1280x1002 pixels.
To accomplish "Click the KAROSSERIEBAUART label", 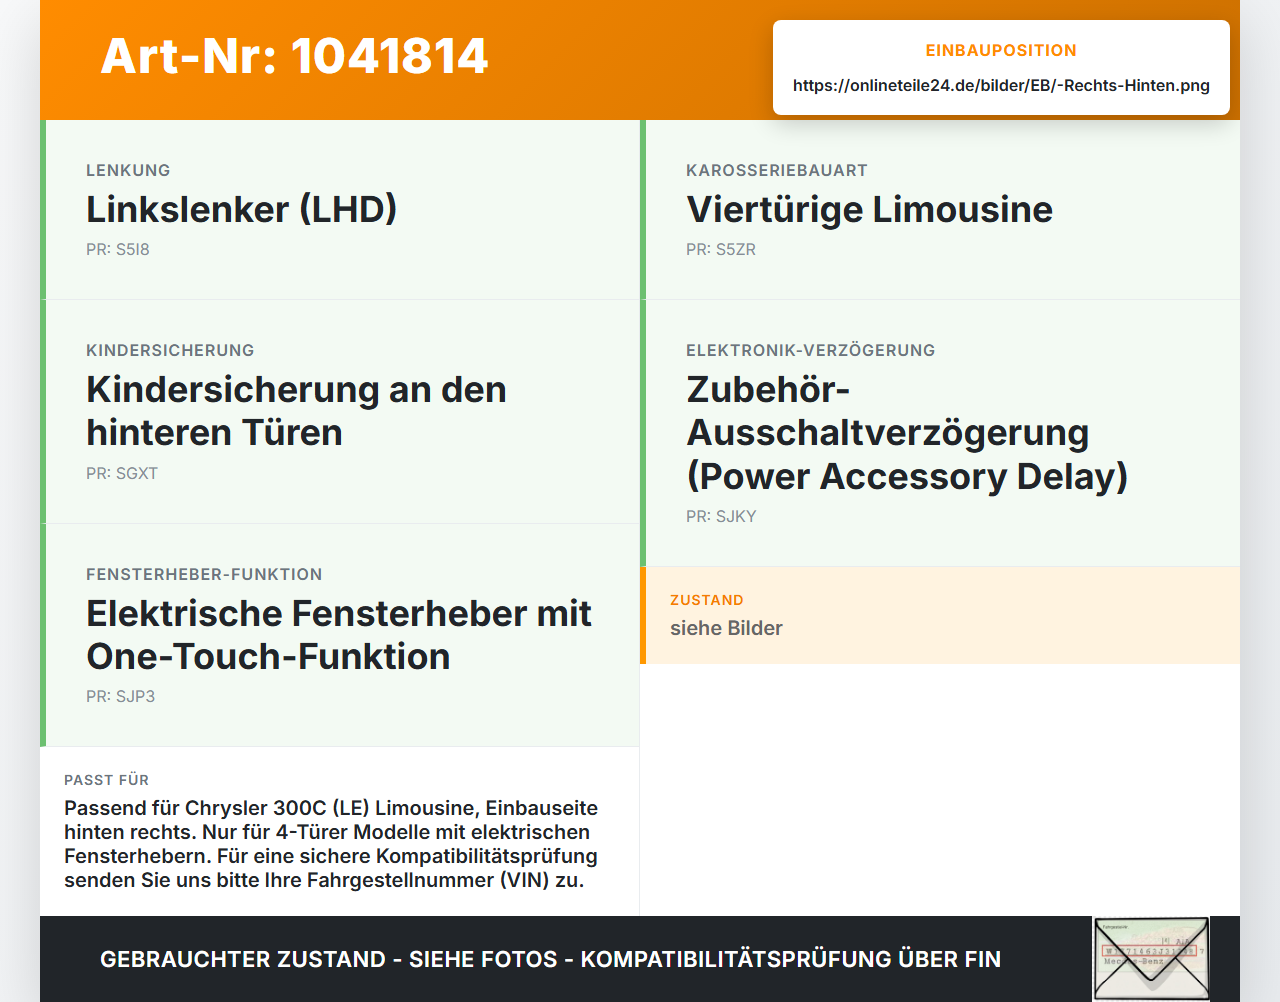I will click(777, 170).
